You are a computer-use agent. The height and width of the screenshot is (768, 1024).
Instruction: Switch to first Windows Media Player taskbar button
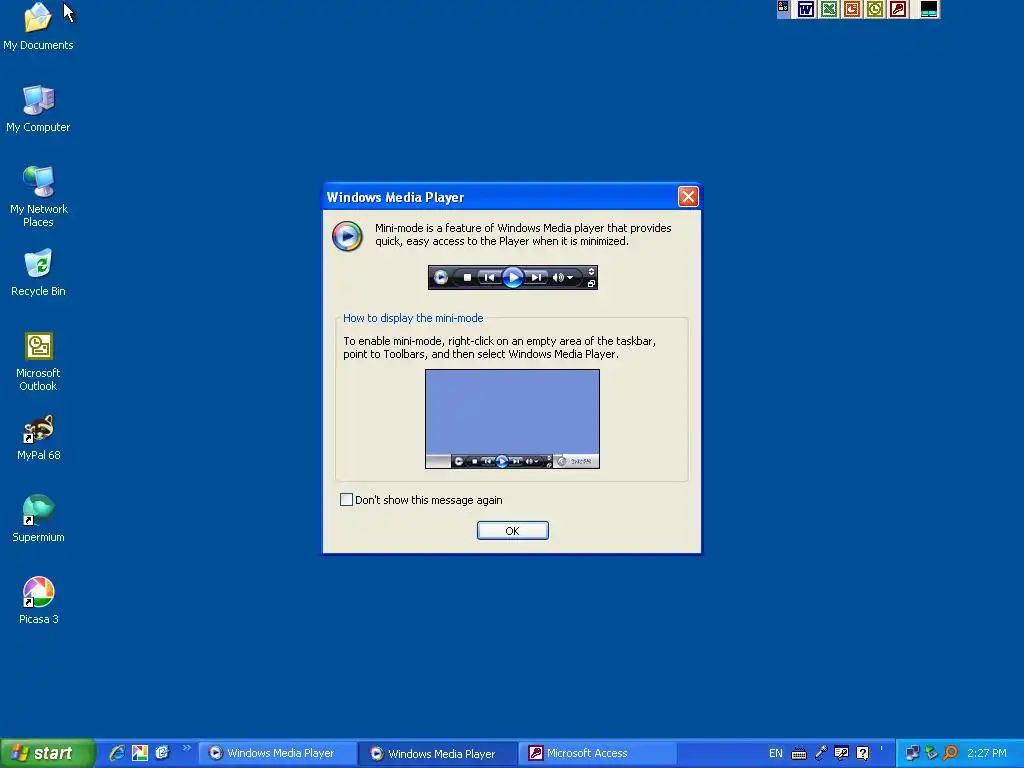coord(277,753)
